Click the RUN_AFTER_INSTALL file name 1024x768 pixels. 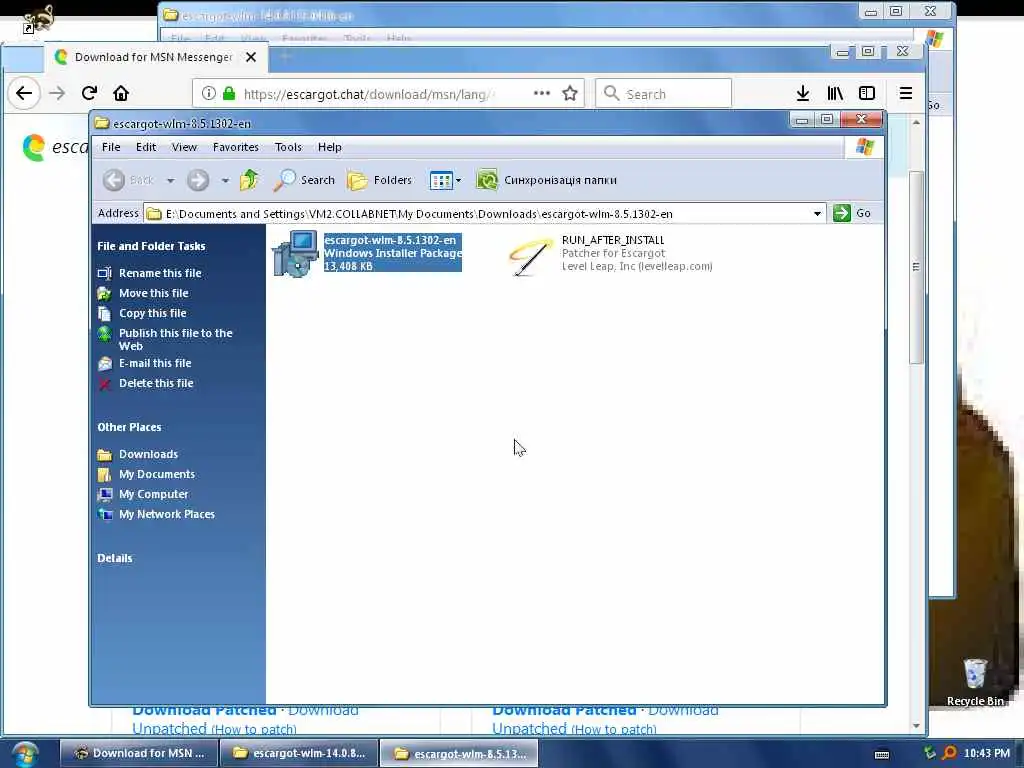pos(613,240)
